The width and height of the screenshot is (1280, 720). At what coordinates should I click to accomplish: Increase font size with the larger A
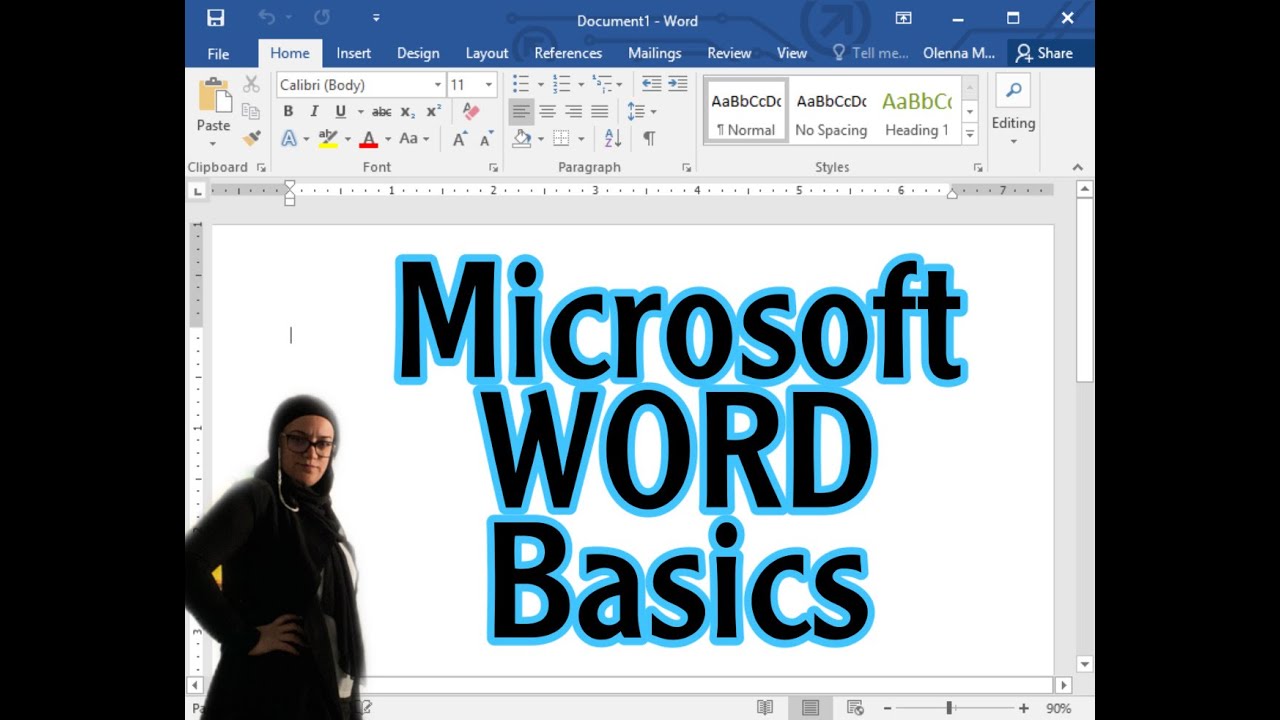pyautogui.click(x=460, y=139)
